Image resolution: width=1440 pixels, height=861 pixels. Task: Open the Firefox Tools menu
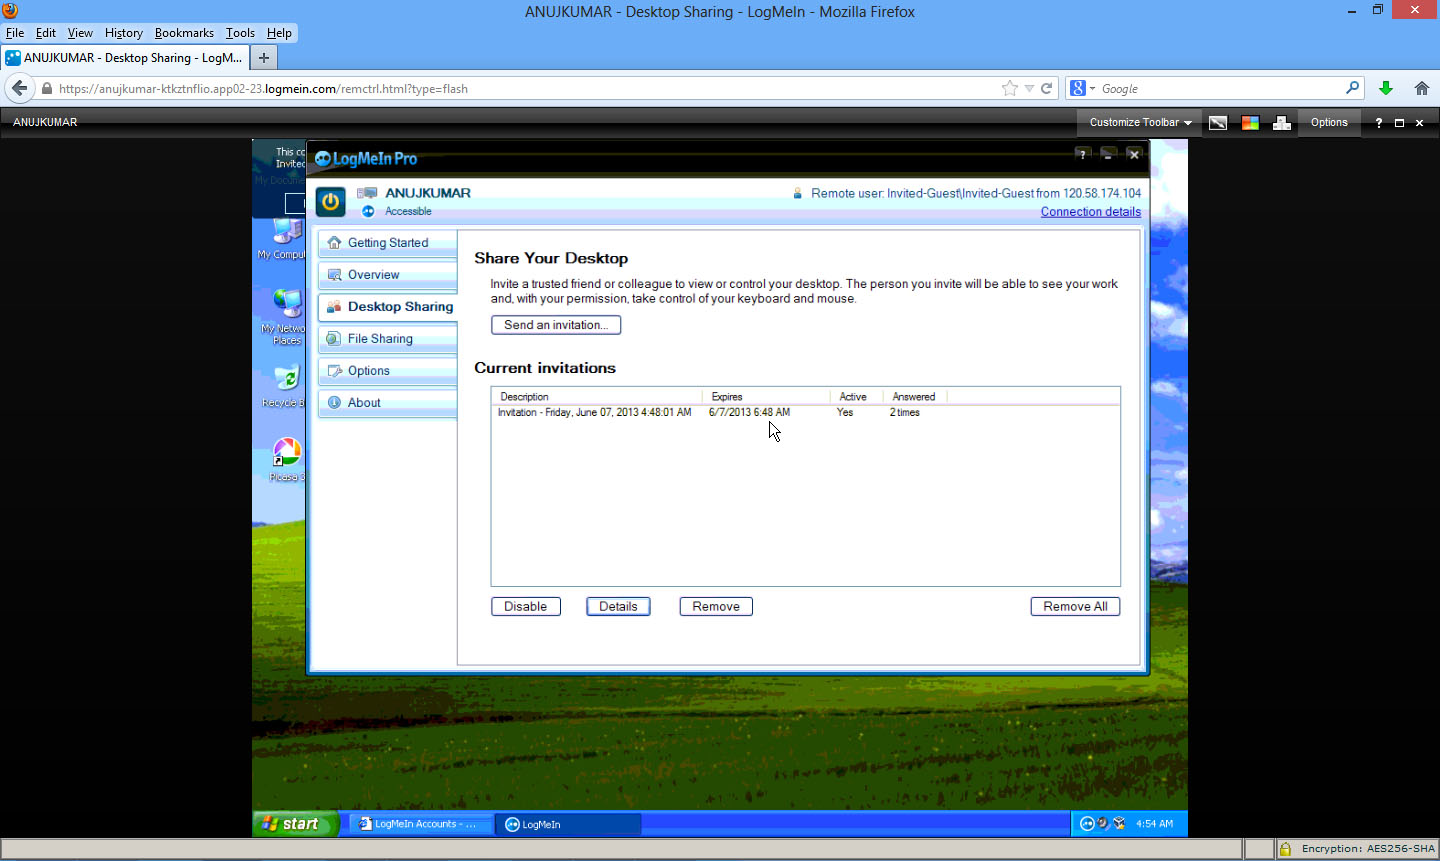pyautogui.click(x=240, y=33)
